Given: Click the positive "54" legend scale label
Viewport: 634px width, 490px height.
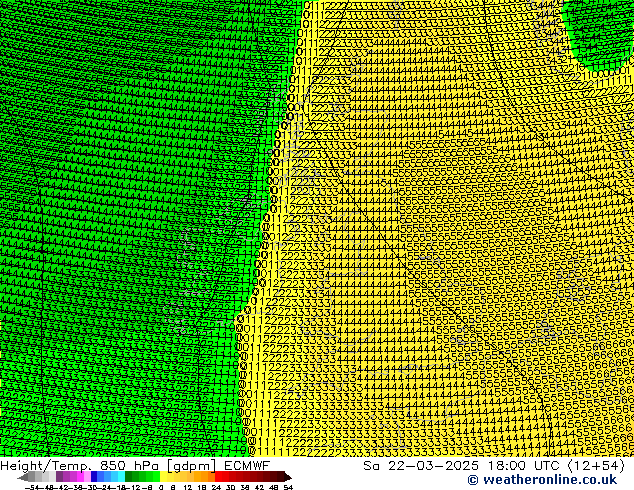Looking at the screenshot, I should click(288, 488).
